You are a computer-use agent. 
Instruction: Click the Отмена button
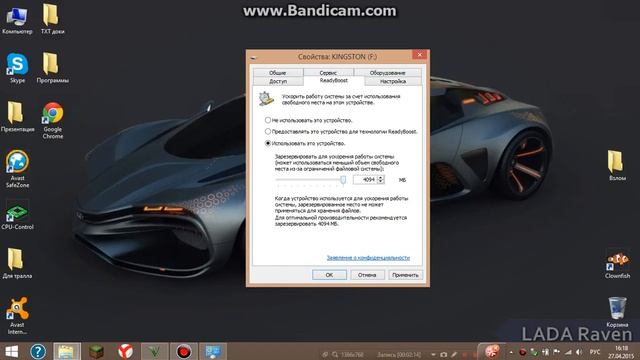[367, 275]
